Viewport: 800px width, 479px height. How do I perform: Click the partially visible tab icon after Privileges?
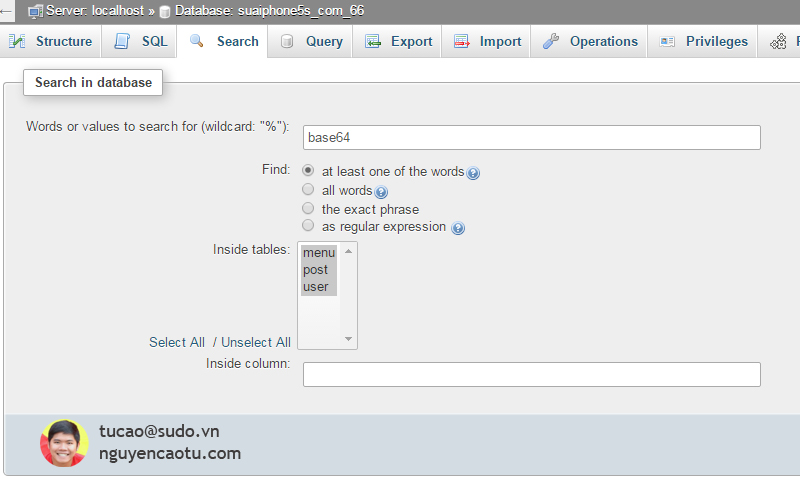click(778, 41)
